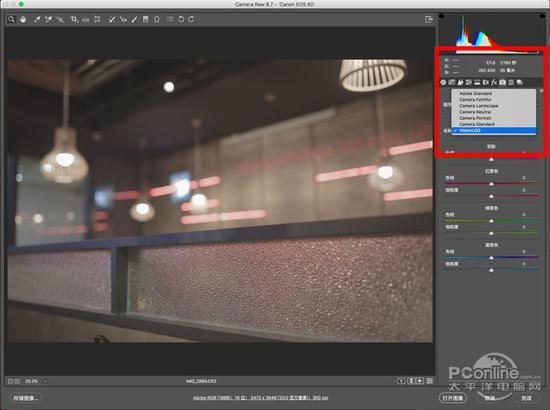The image size is (550, 410).
Task: Select the Straighten tool
Action: coord(86,20)
